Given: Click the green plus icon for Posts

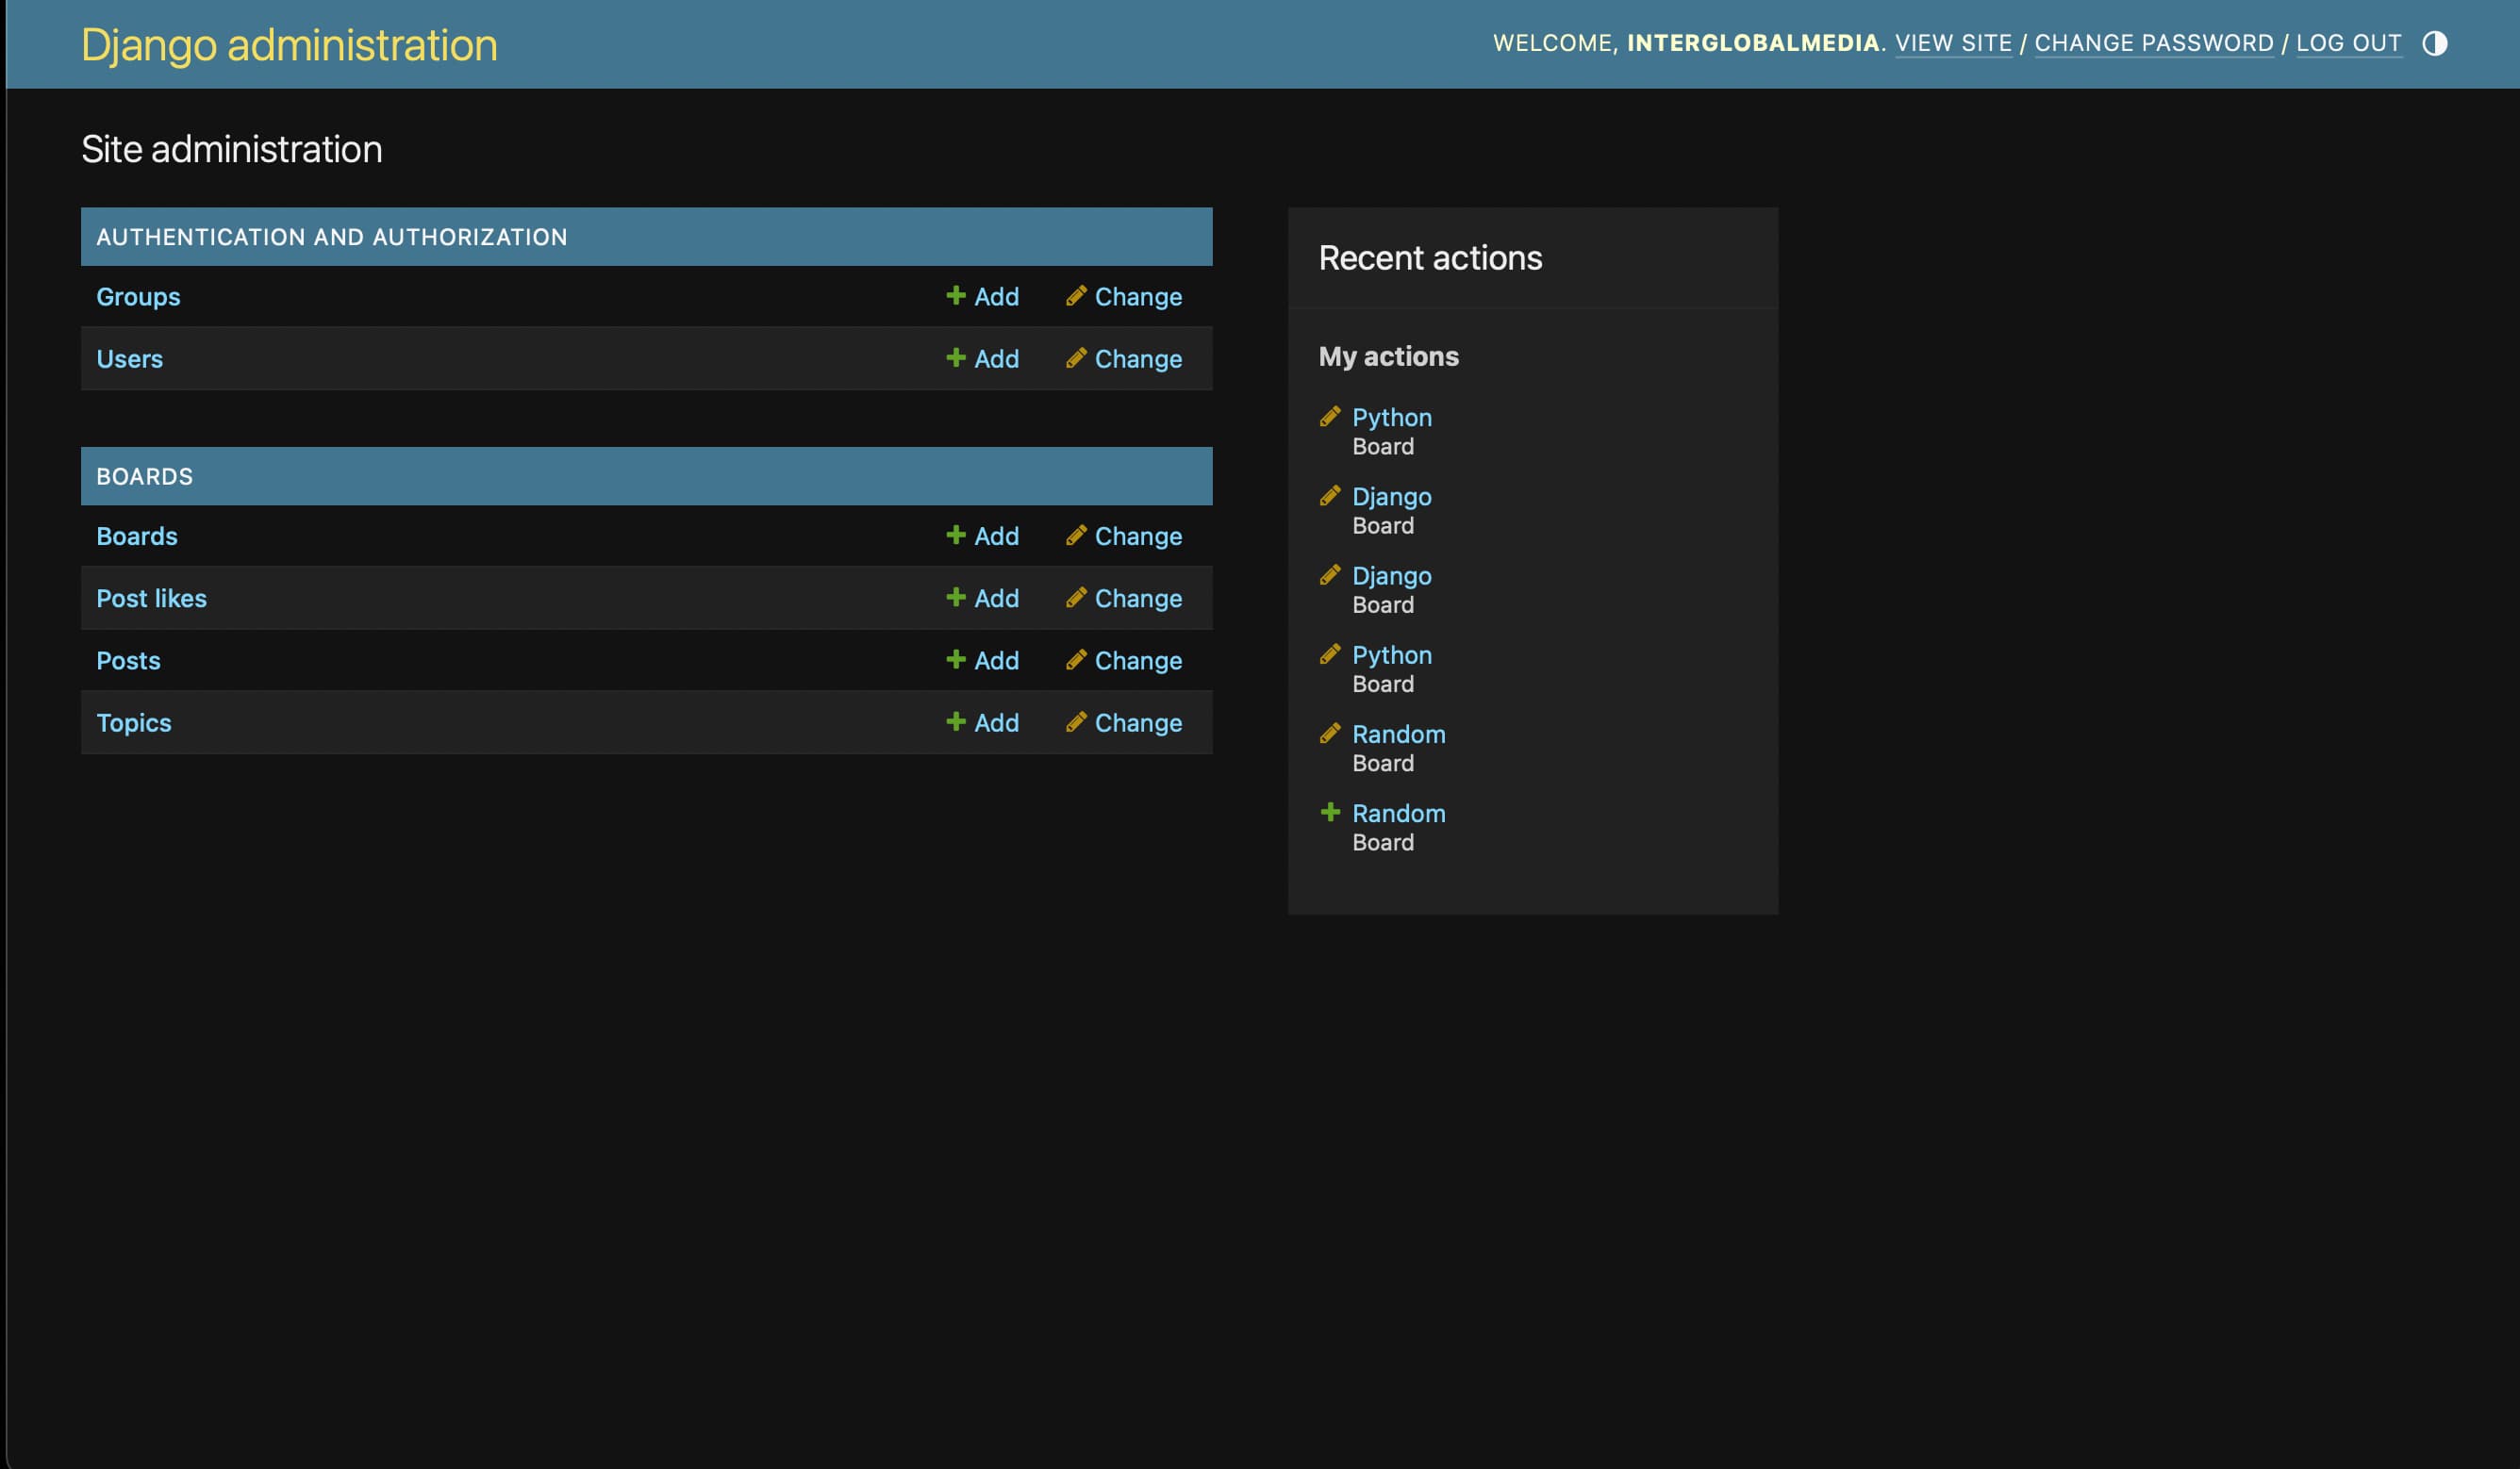Looking at the screenshot, I should [955, 659].
